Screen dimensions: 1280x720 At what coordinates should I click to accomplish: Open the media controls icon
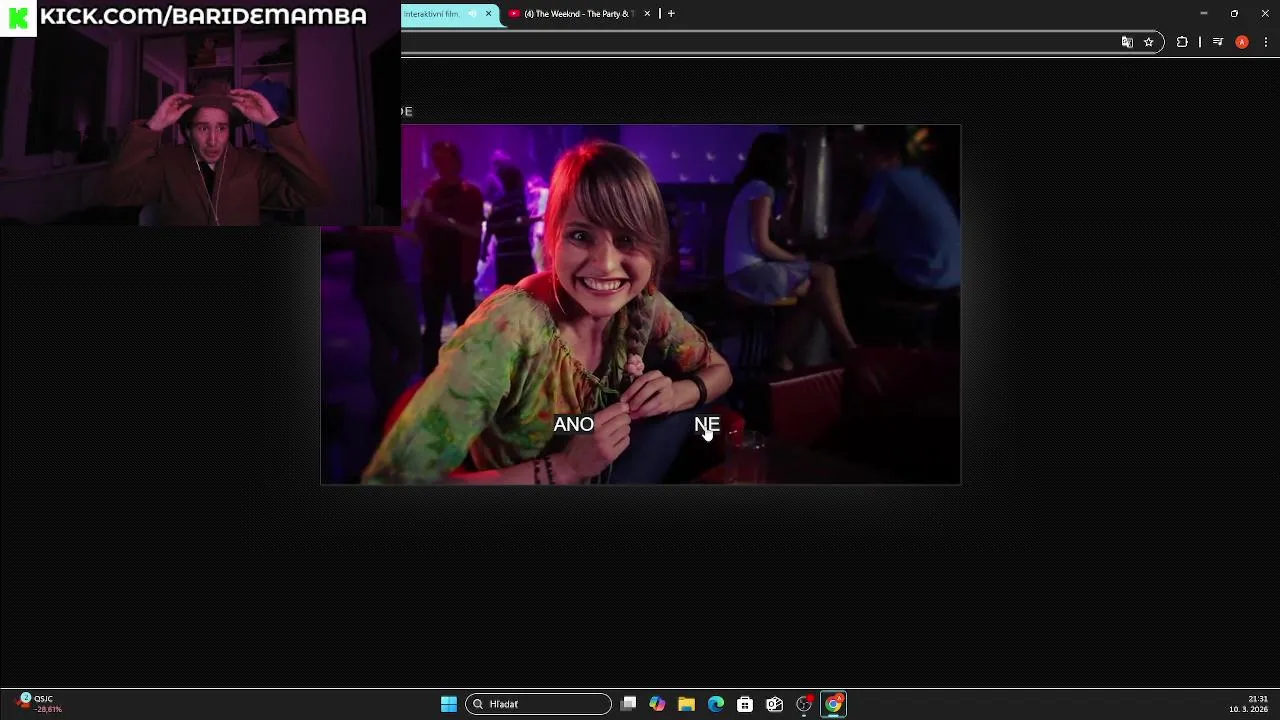[x=1218, y=42]
